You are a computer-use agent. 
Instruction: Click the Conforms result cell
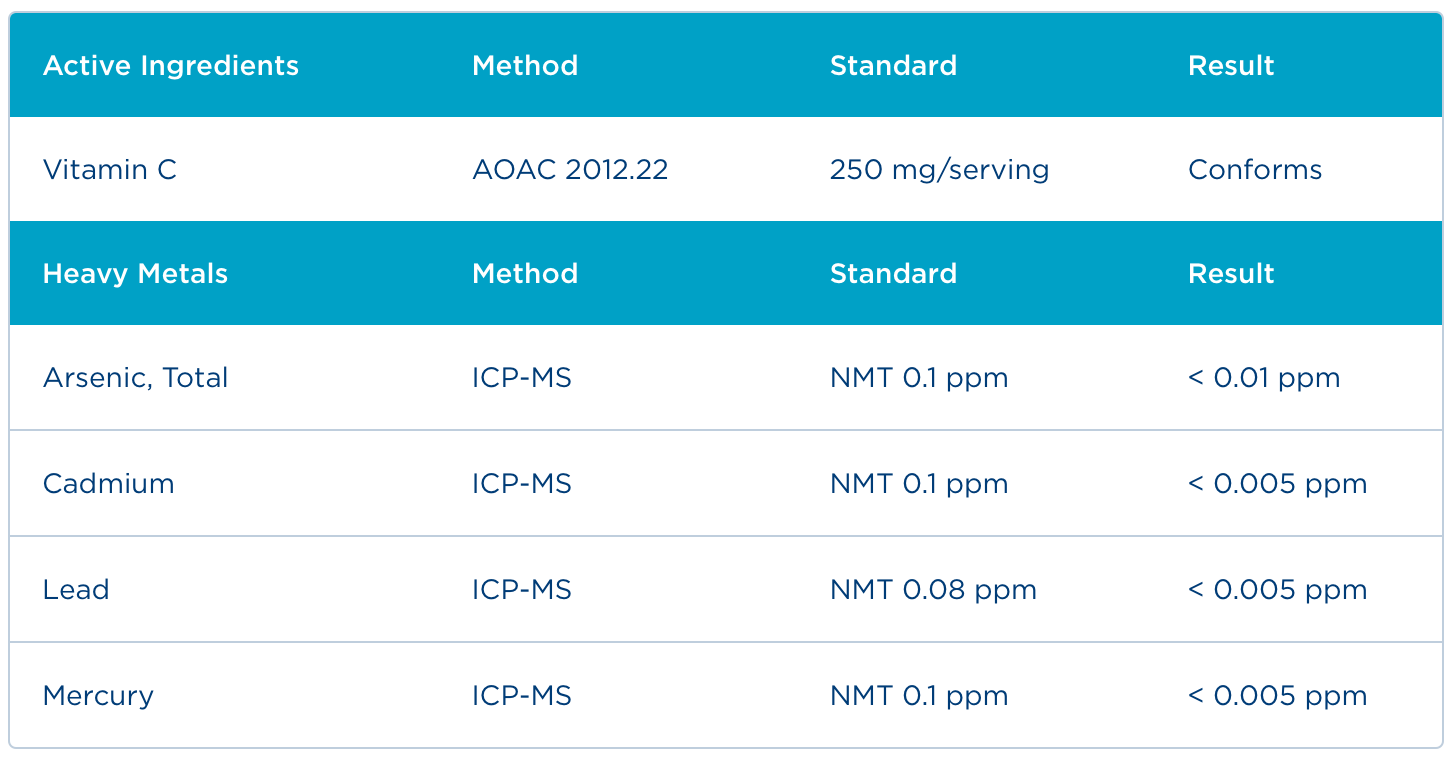click(1255, 170)
